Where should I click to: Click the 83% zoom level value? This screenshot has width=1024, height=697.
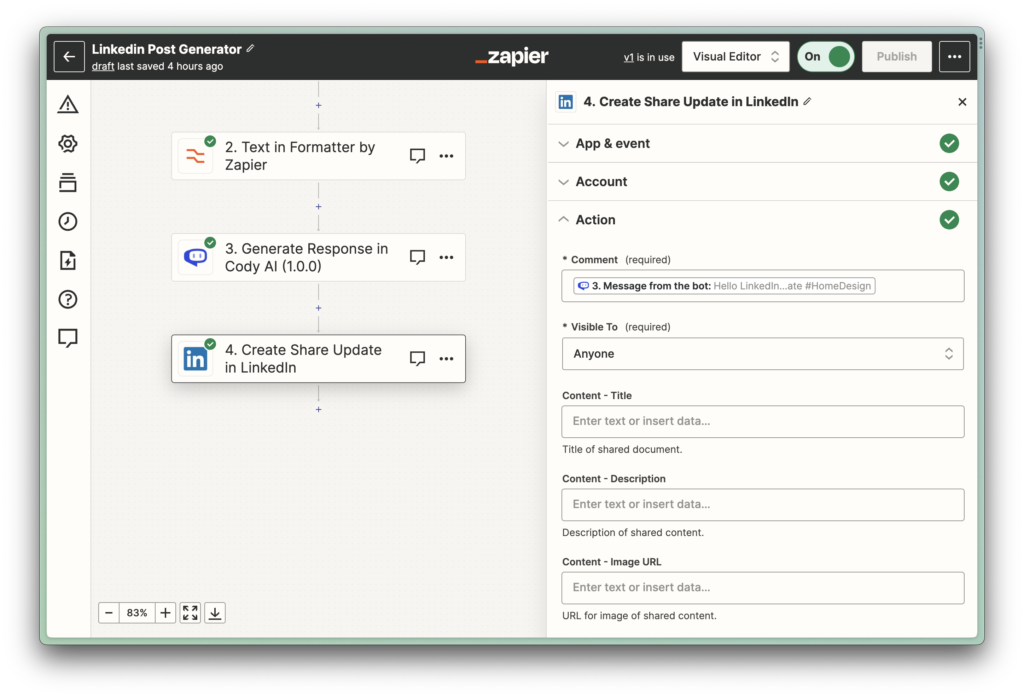(x=137, y=613)
